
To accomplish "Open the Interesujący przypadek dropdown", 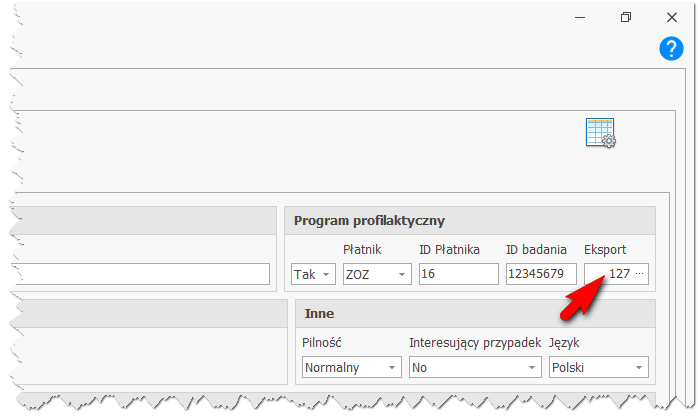I will tap(475, 367).
